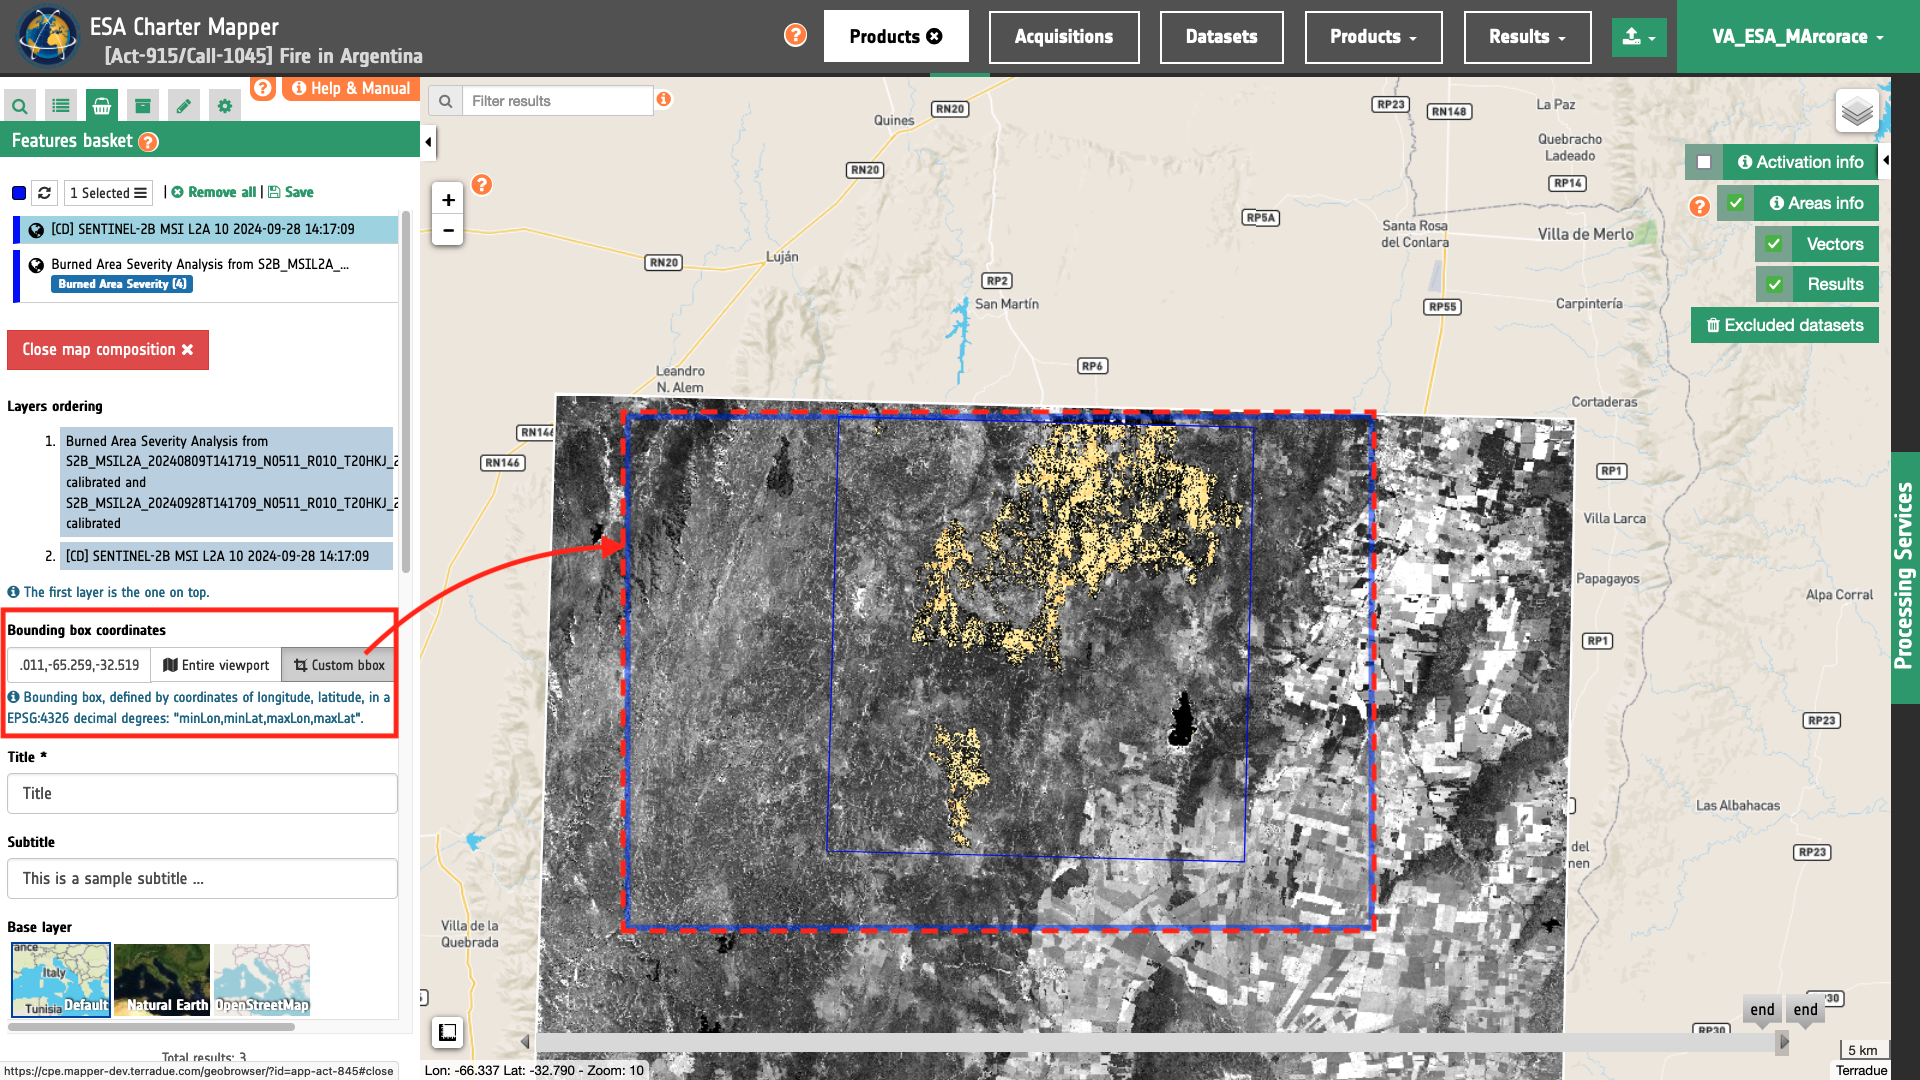Click the help icon beside Areas info
This screenshot has width=1920, height=1080.
[1699, 206]
